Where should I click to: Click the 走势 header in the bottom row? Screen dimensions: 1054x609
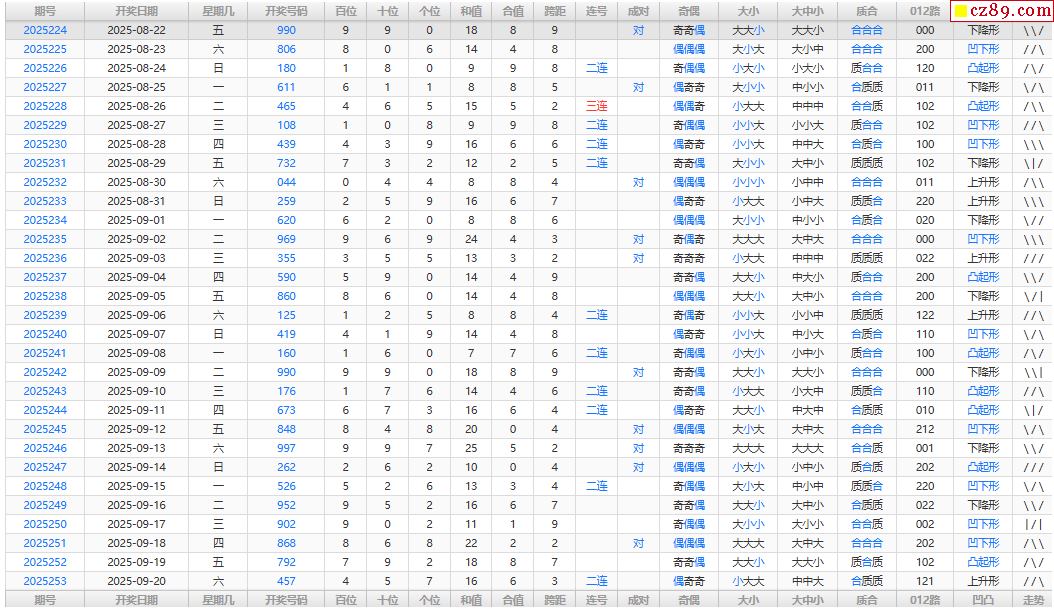1034,600
